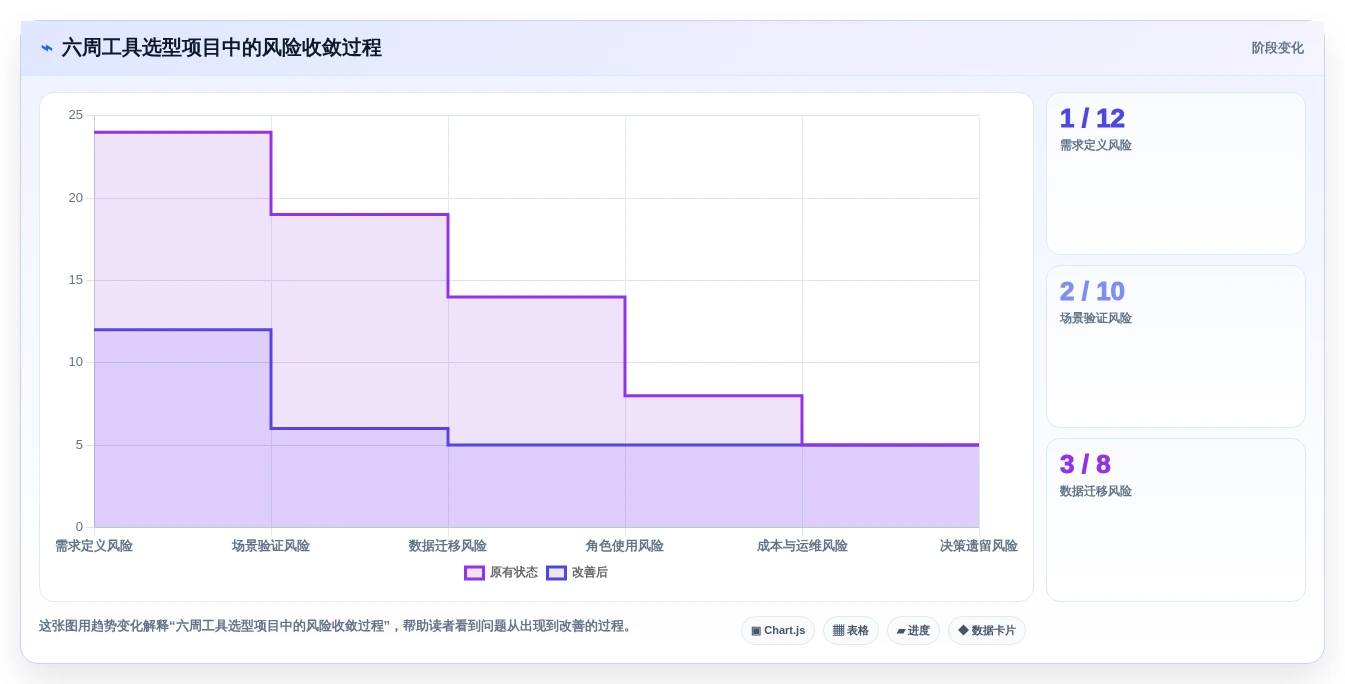
Task: Open the 2 / 10 场景验证风险 card
Action: (x=1176, y=347)
